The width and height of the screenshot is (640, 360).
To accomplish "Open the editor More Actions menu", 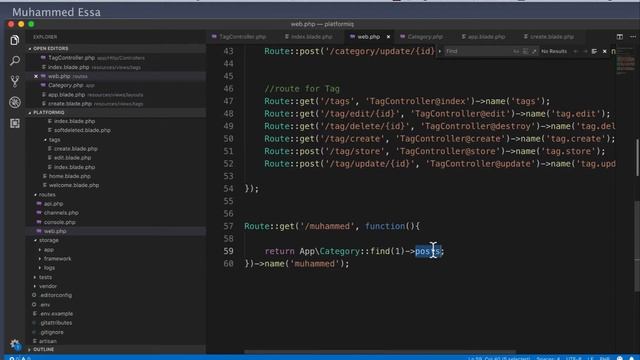I will 633,37.
